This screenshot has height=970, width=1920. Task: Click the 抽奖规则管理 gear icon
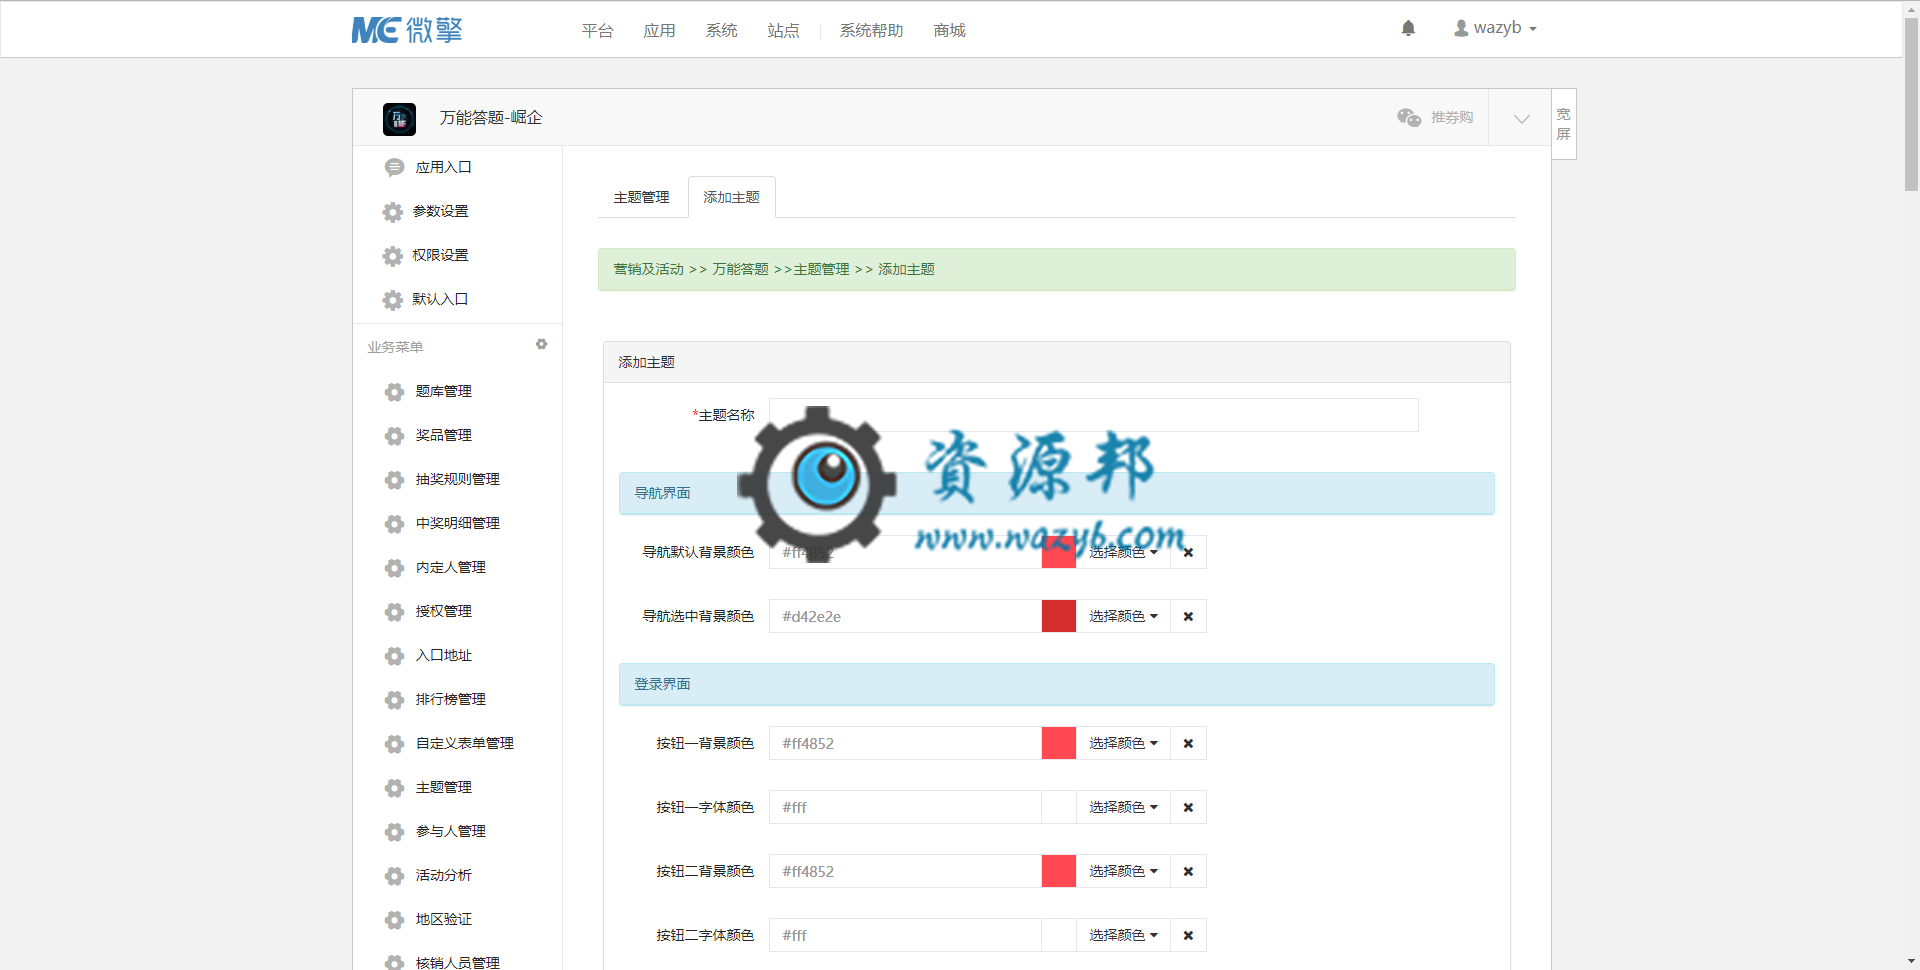coord(394,480)
